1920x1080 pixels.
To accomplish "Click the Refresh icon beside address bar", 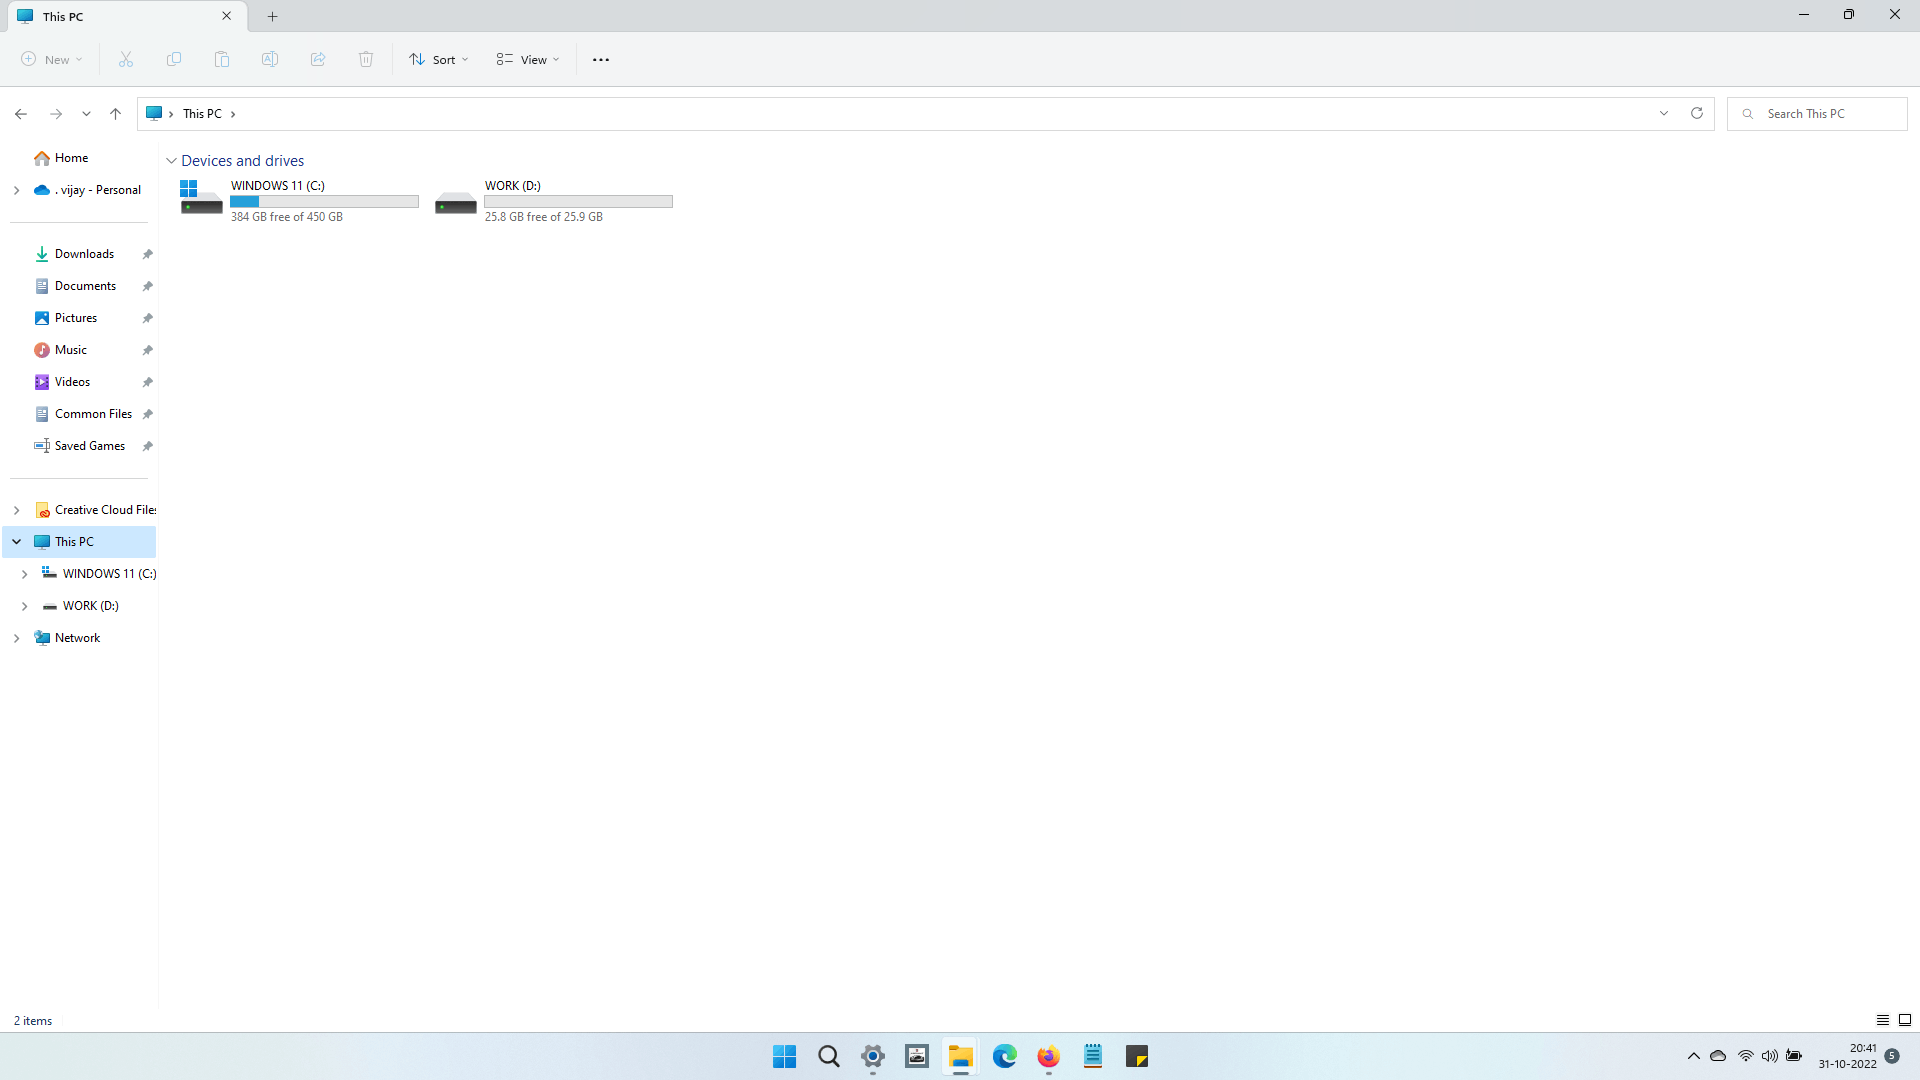I will pyautogui.click(x=1697, y=114).
